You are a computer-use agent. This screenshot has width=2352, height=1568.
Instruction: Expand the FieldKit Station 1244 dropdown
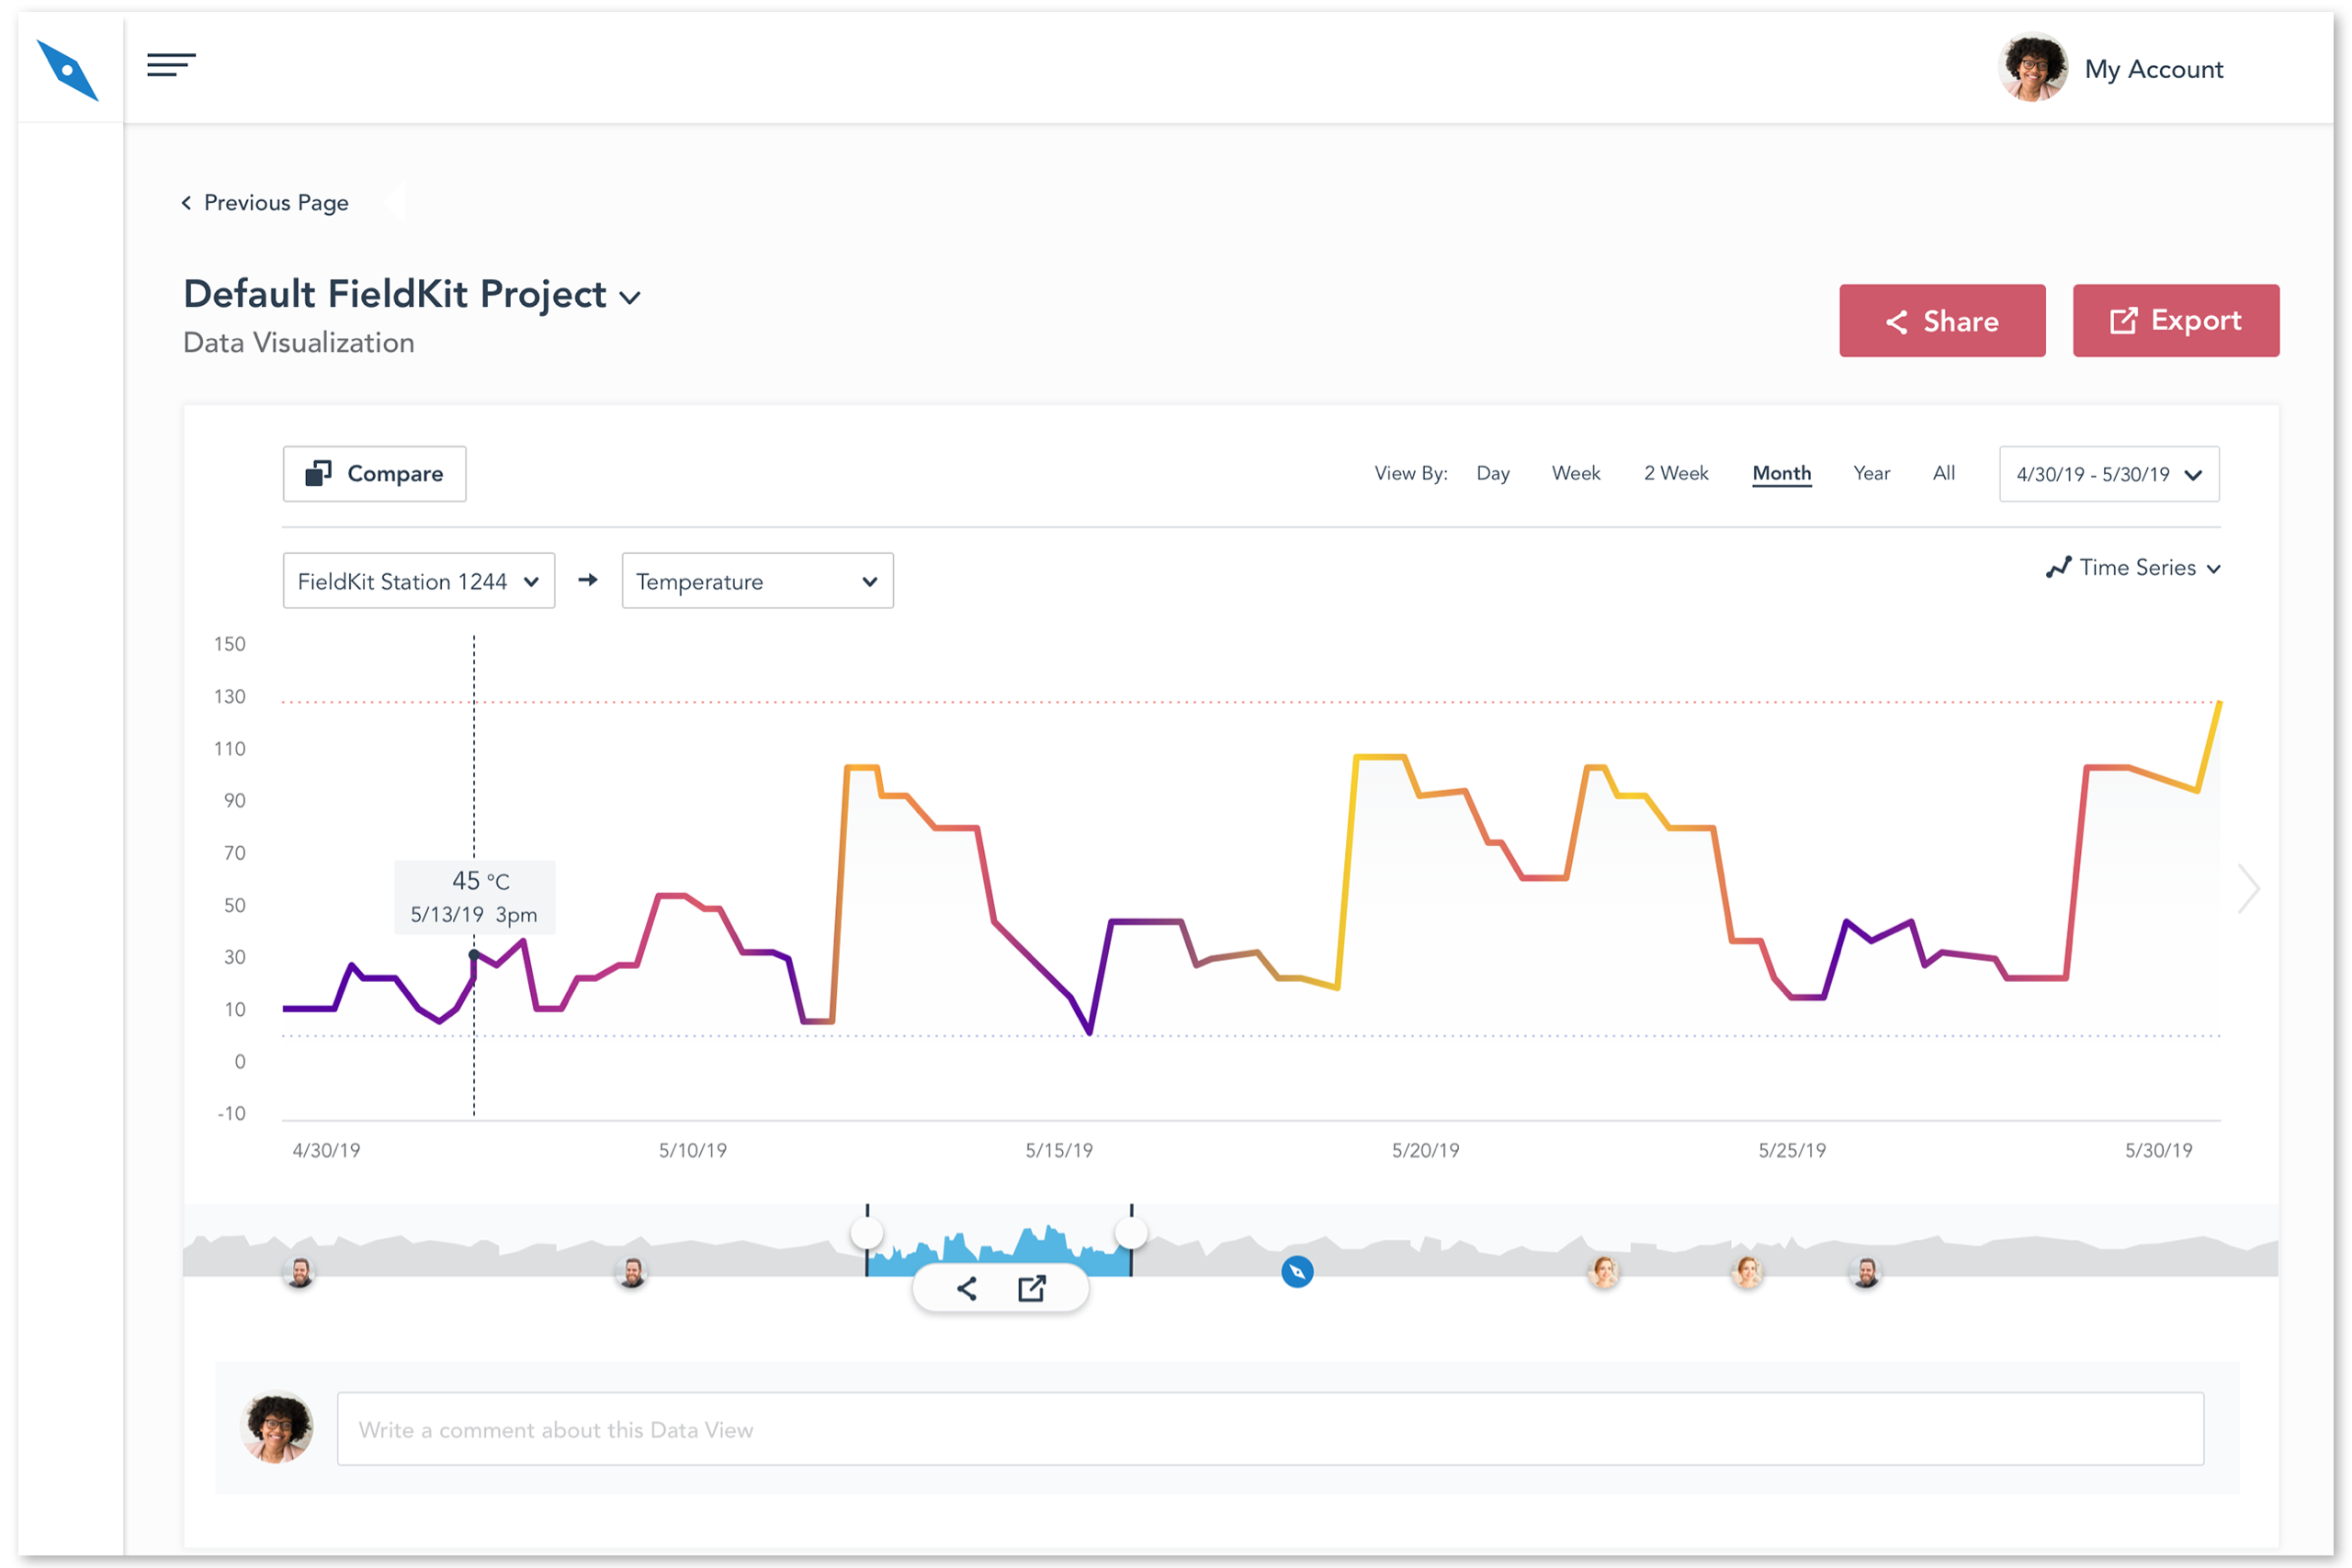(x=418, y=581)
